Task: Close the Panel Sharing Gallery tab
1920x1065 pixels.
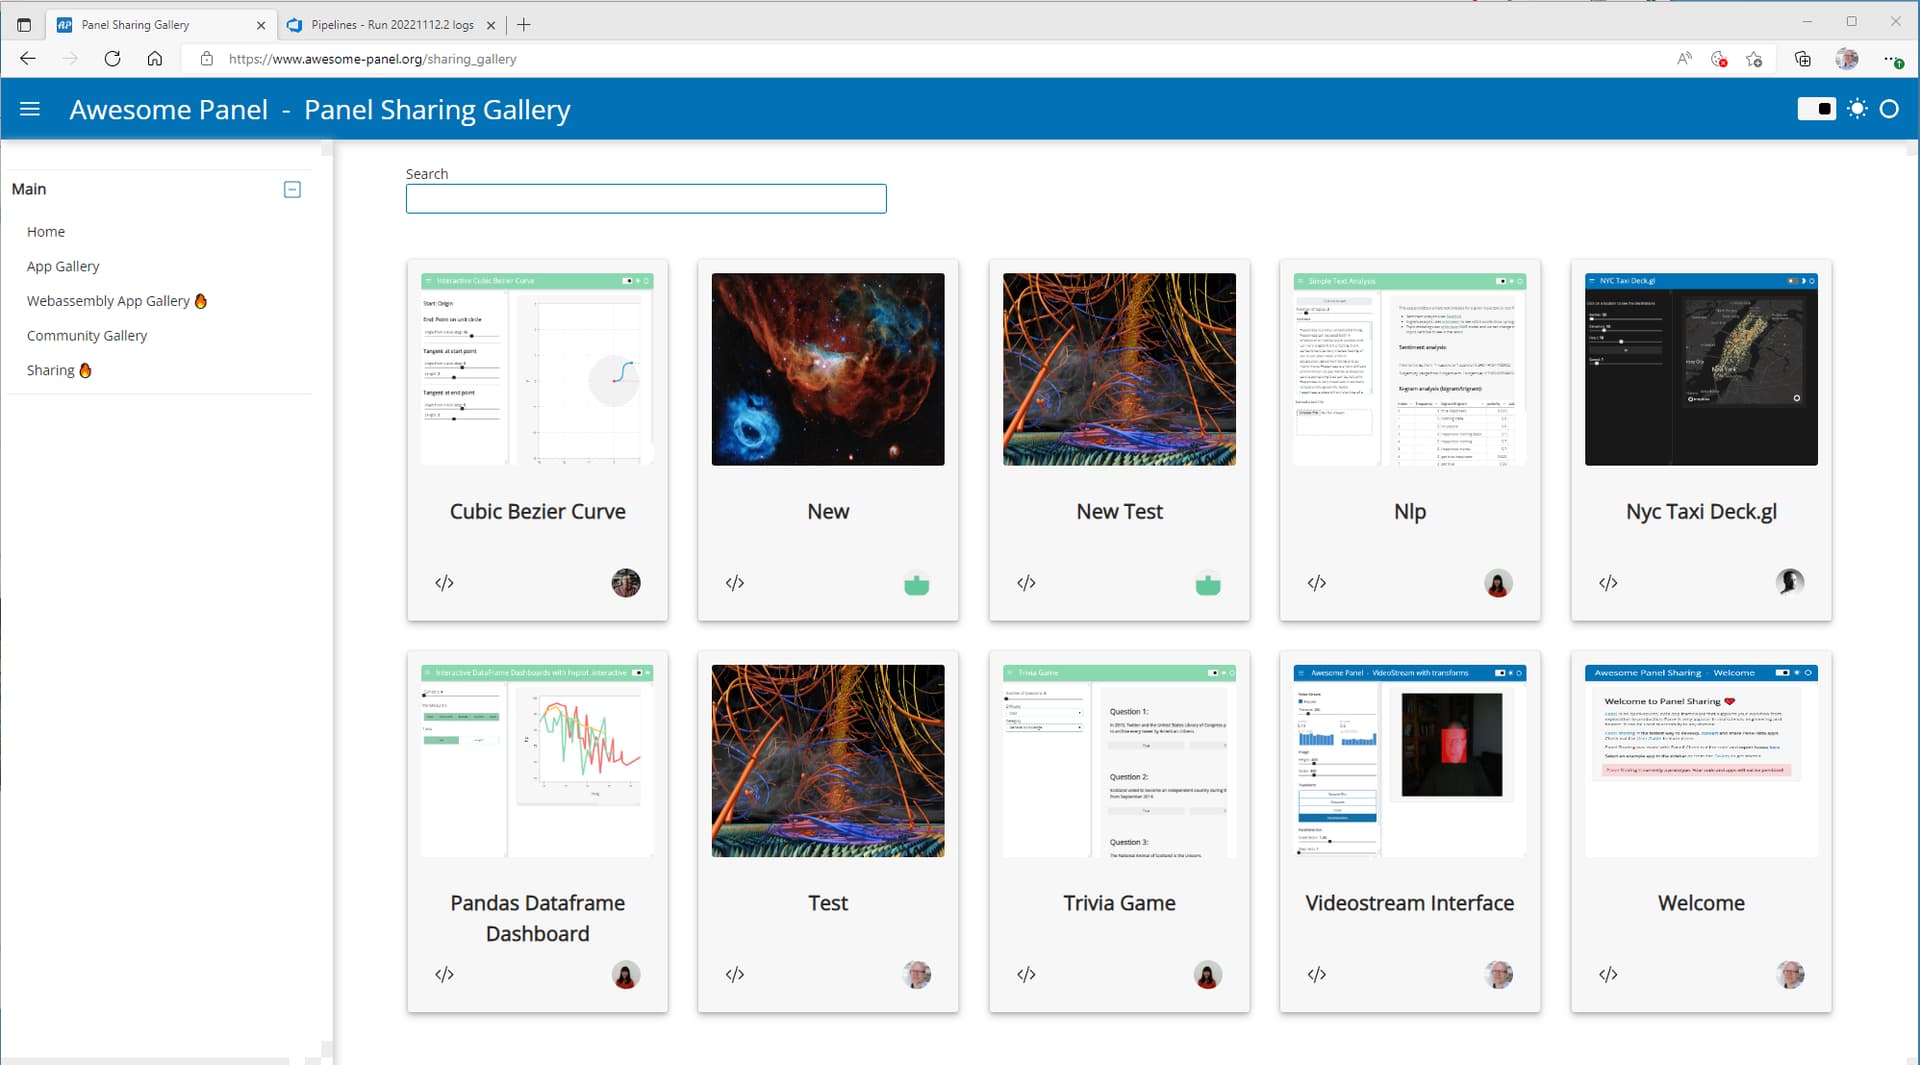Action: [261, 25]
